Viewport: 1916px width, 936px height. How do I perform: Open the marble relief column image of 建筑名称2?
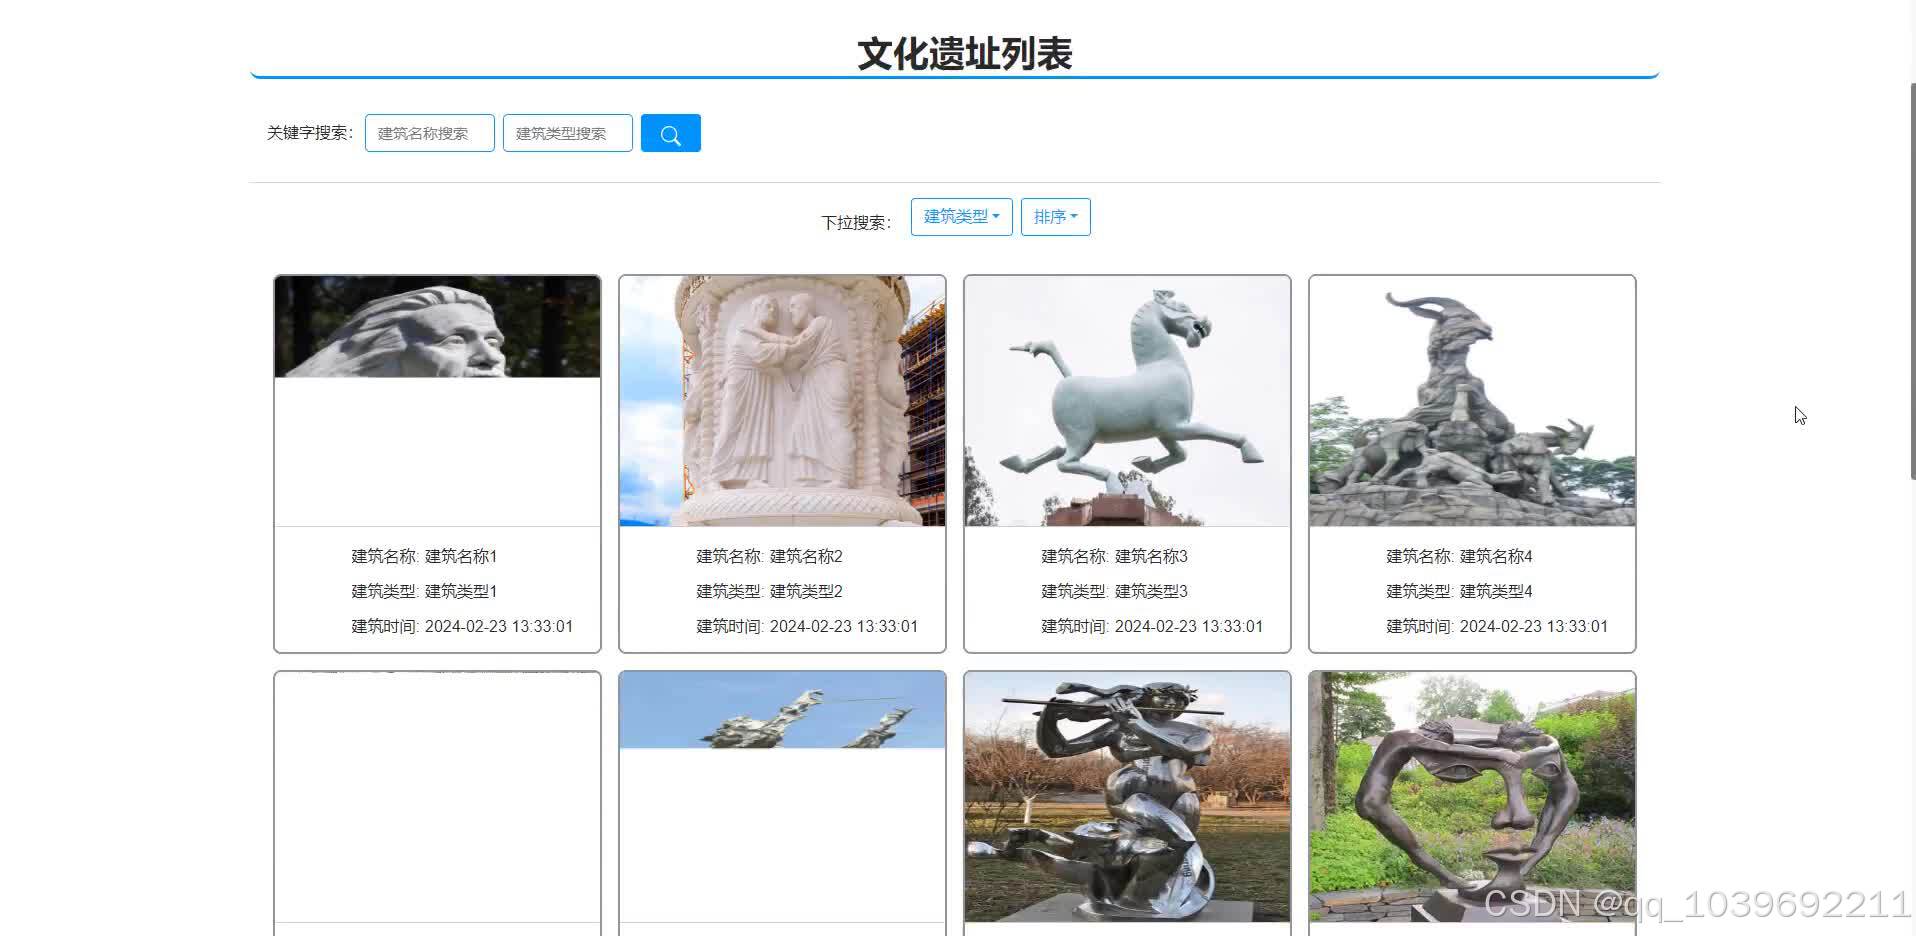(782, 401)
